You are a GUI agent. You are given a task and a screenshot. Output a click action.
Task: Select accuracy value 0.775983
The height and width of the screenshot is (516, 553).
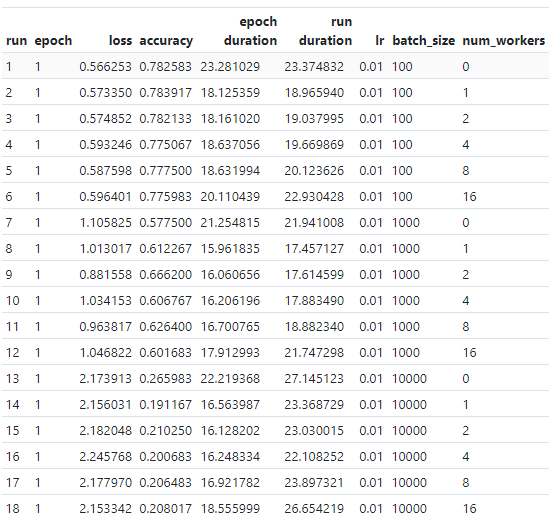165,197
